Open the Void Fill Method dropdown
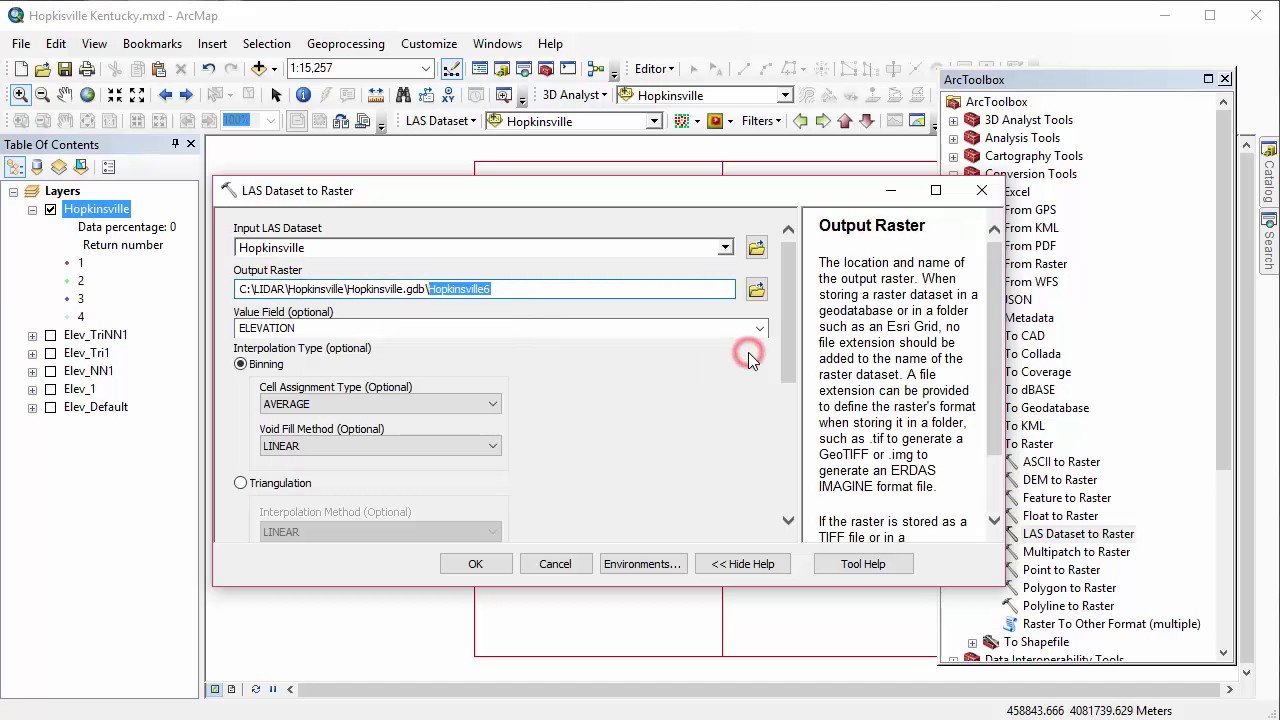This screenshot has width=1280, height=720. point(492,446)
